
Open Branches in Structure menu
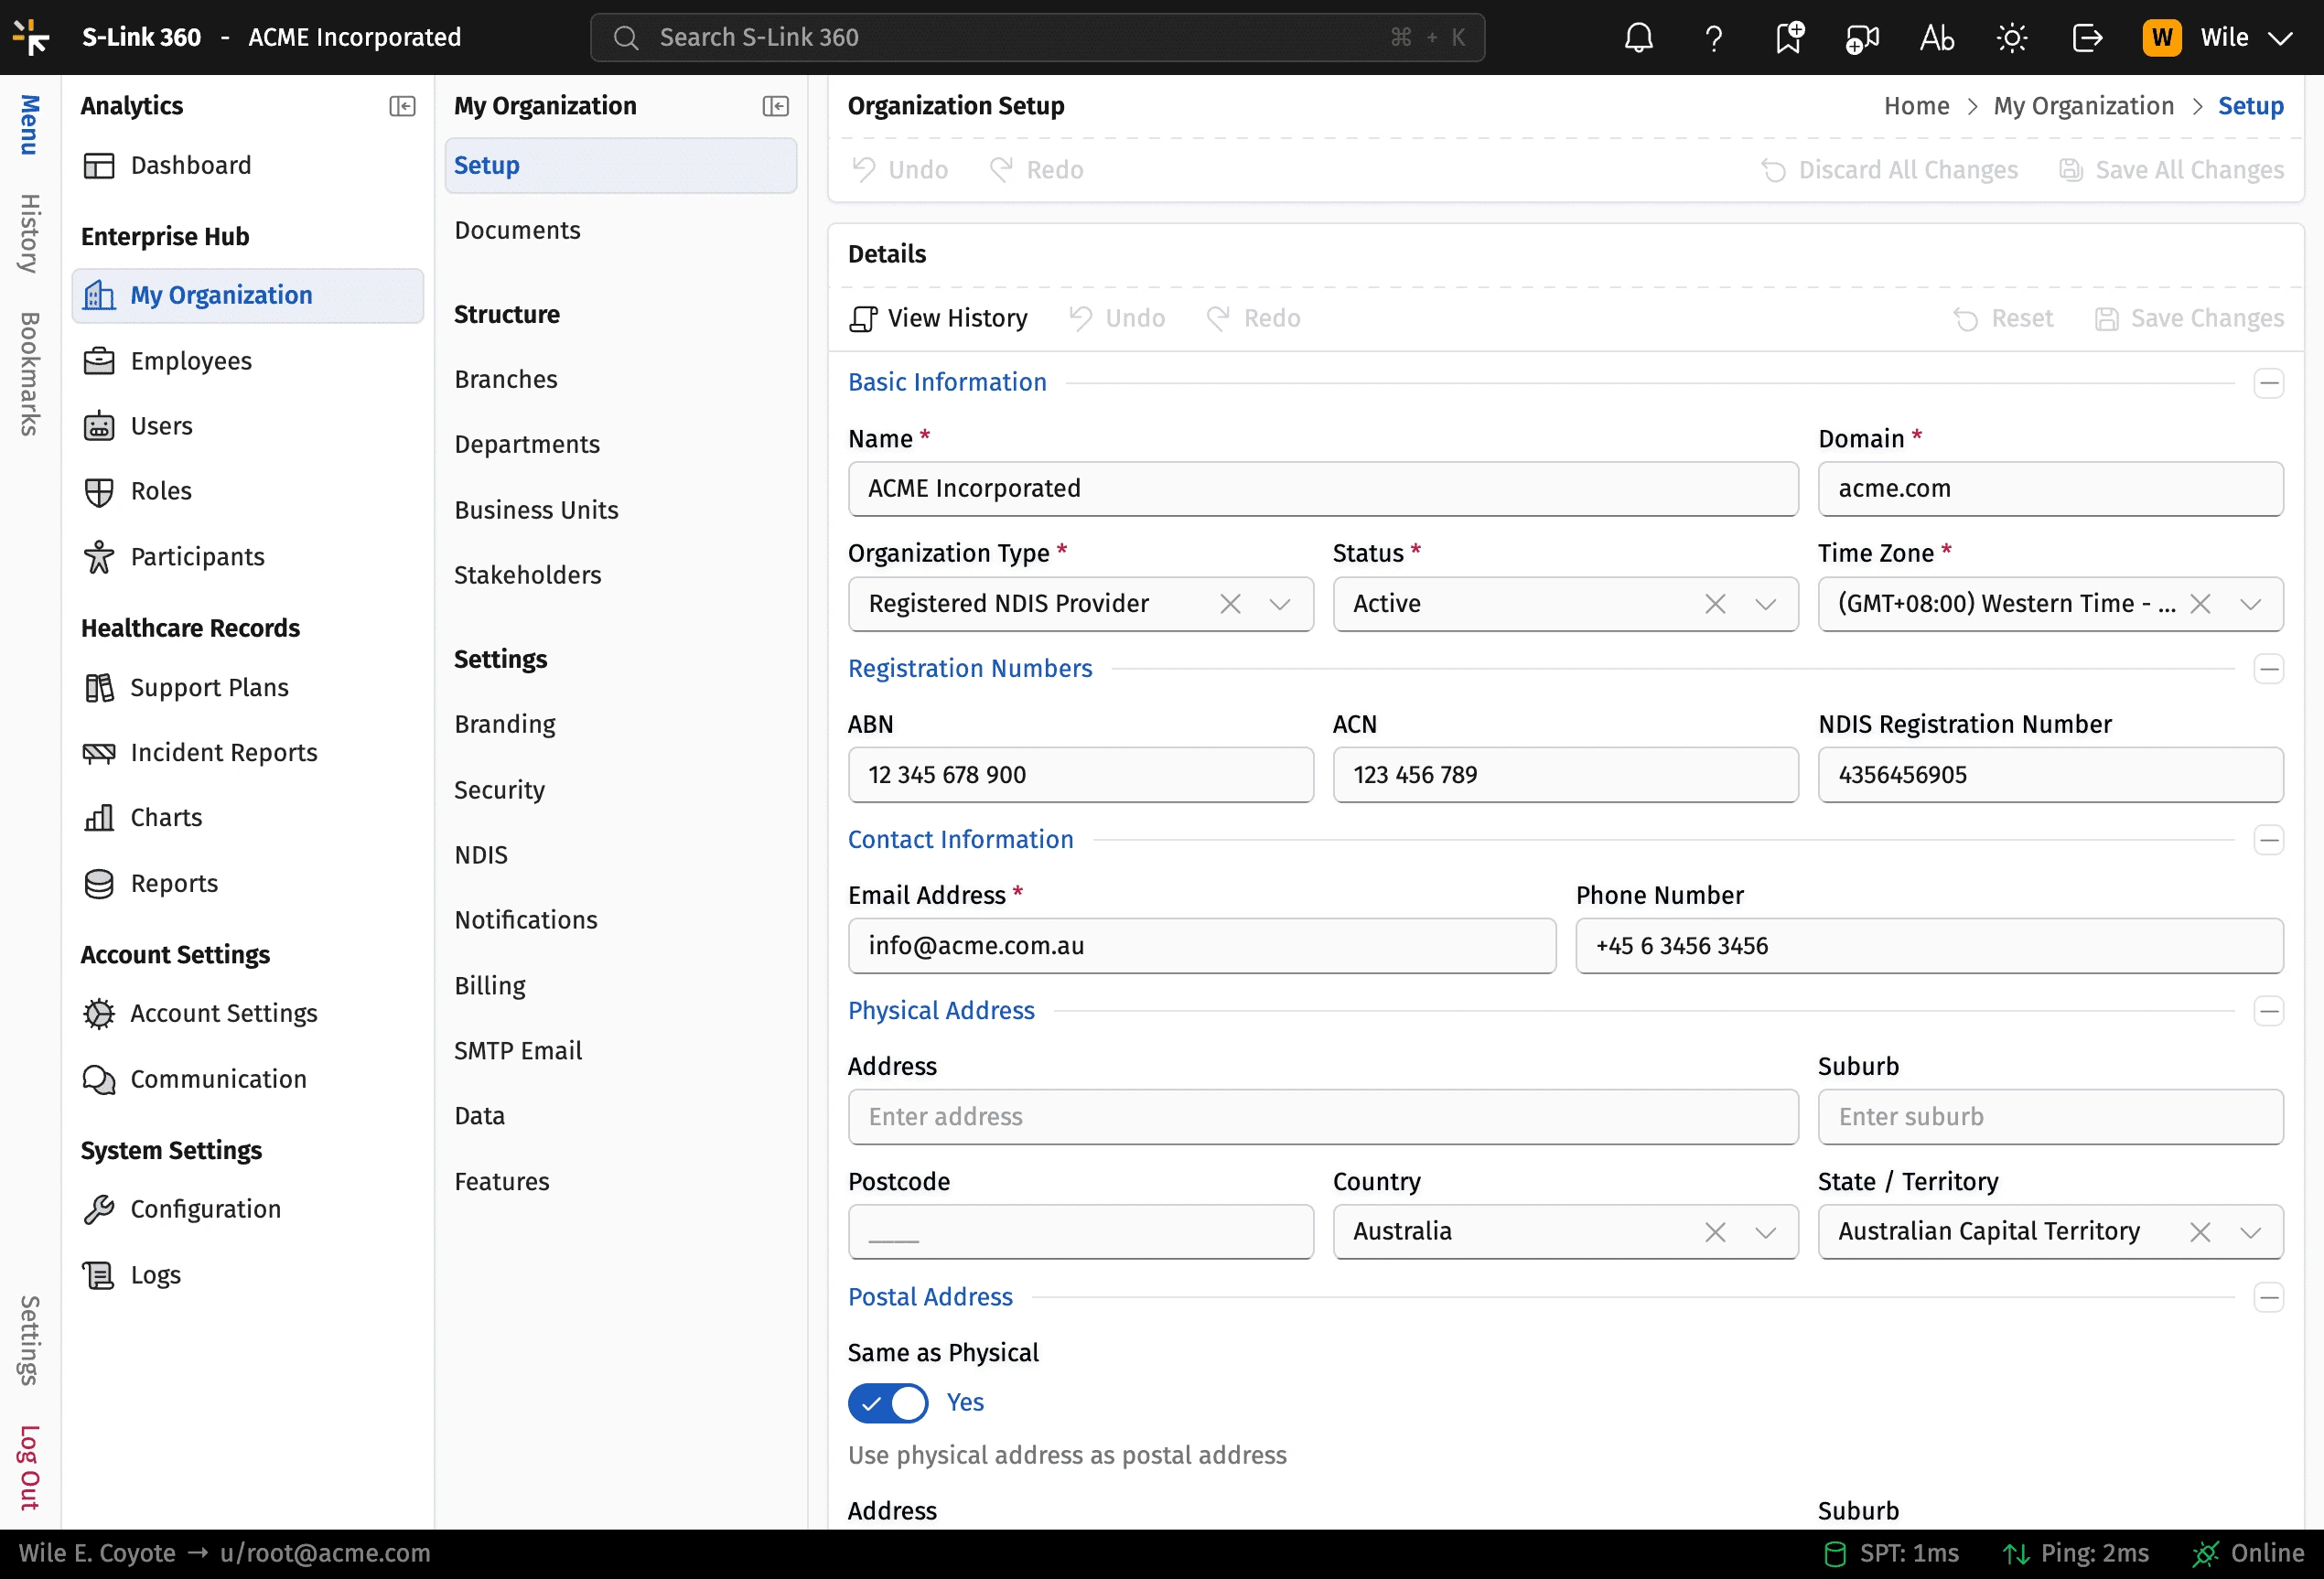pos(505,380)
